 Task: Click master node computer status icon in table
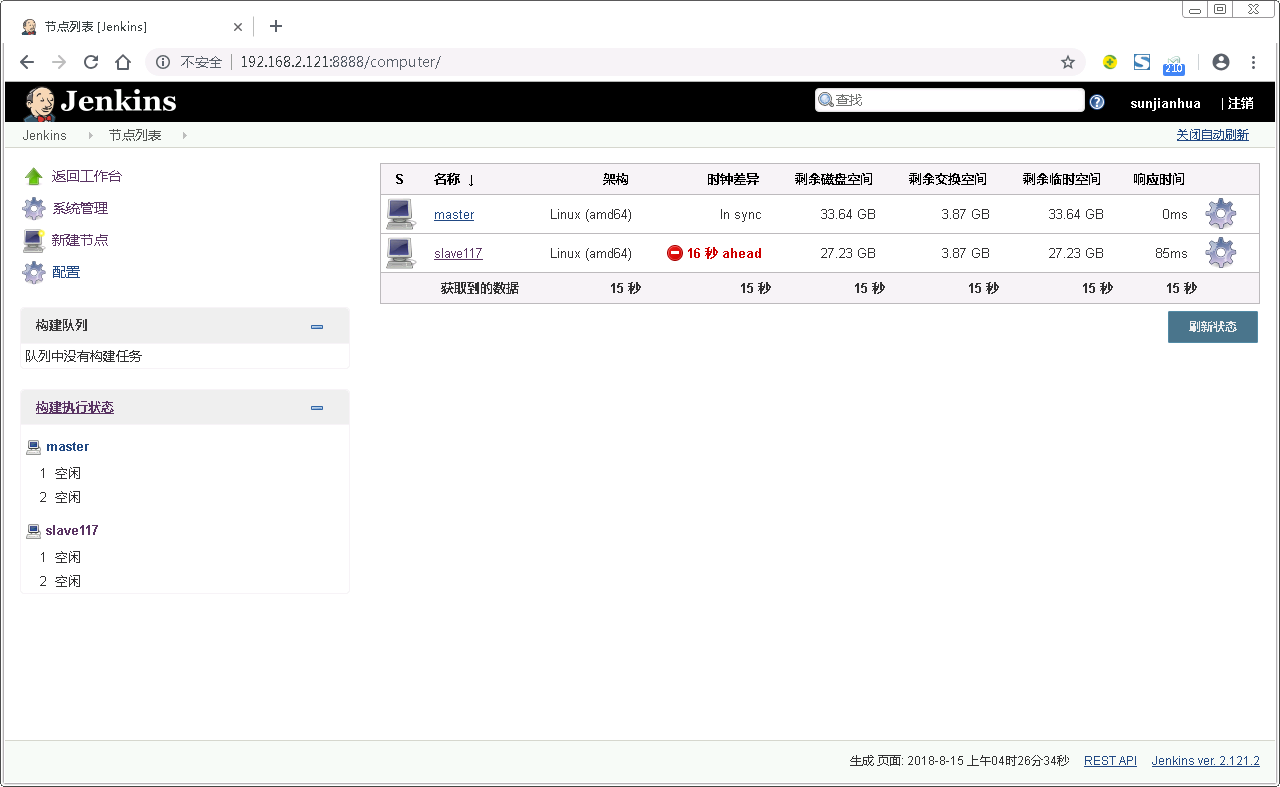click(x=401, y=214)
